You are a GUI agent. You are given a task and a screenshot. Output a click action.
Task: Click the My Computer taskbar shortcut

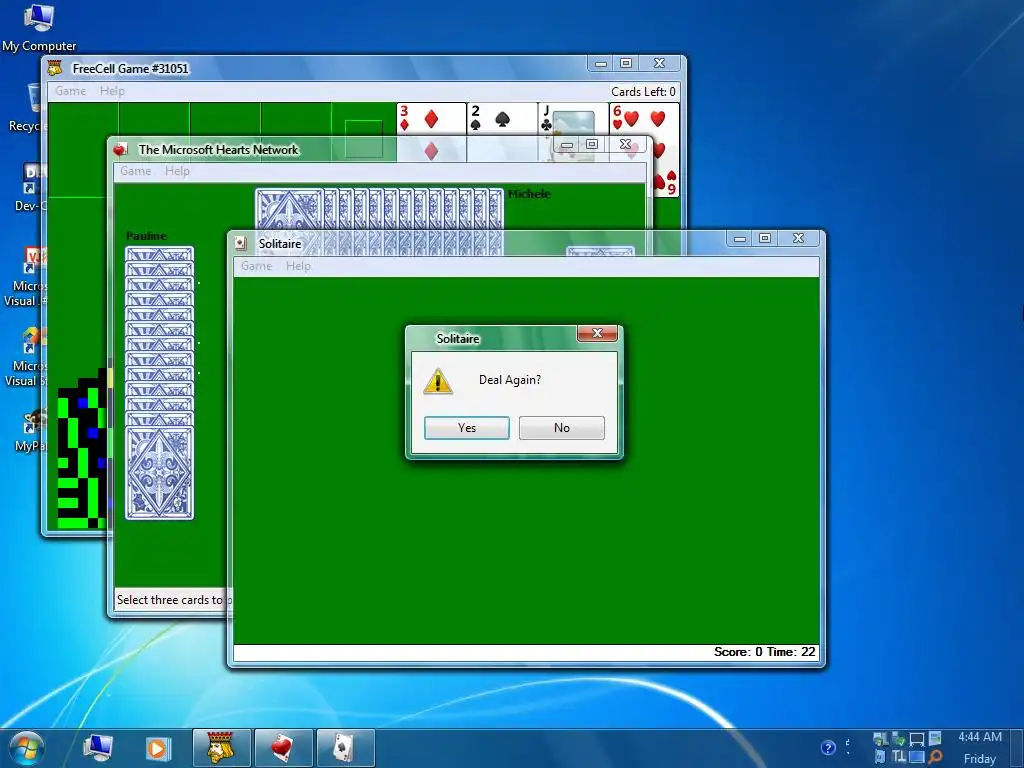[x=98, y=748]
